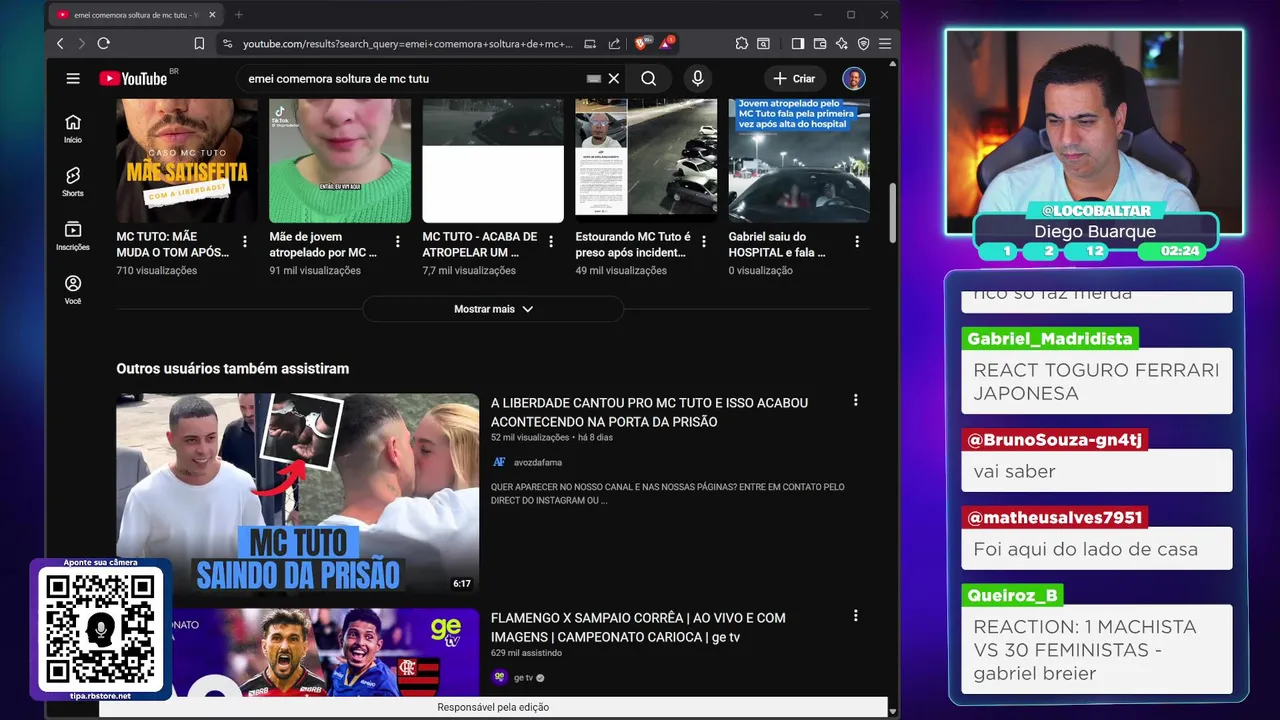Open options for 'Mãe de jovem atropelado' short
This screenshot has height=720, width=1280.
tap(398, 241)
